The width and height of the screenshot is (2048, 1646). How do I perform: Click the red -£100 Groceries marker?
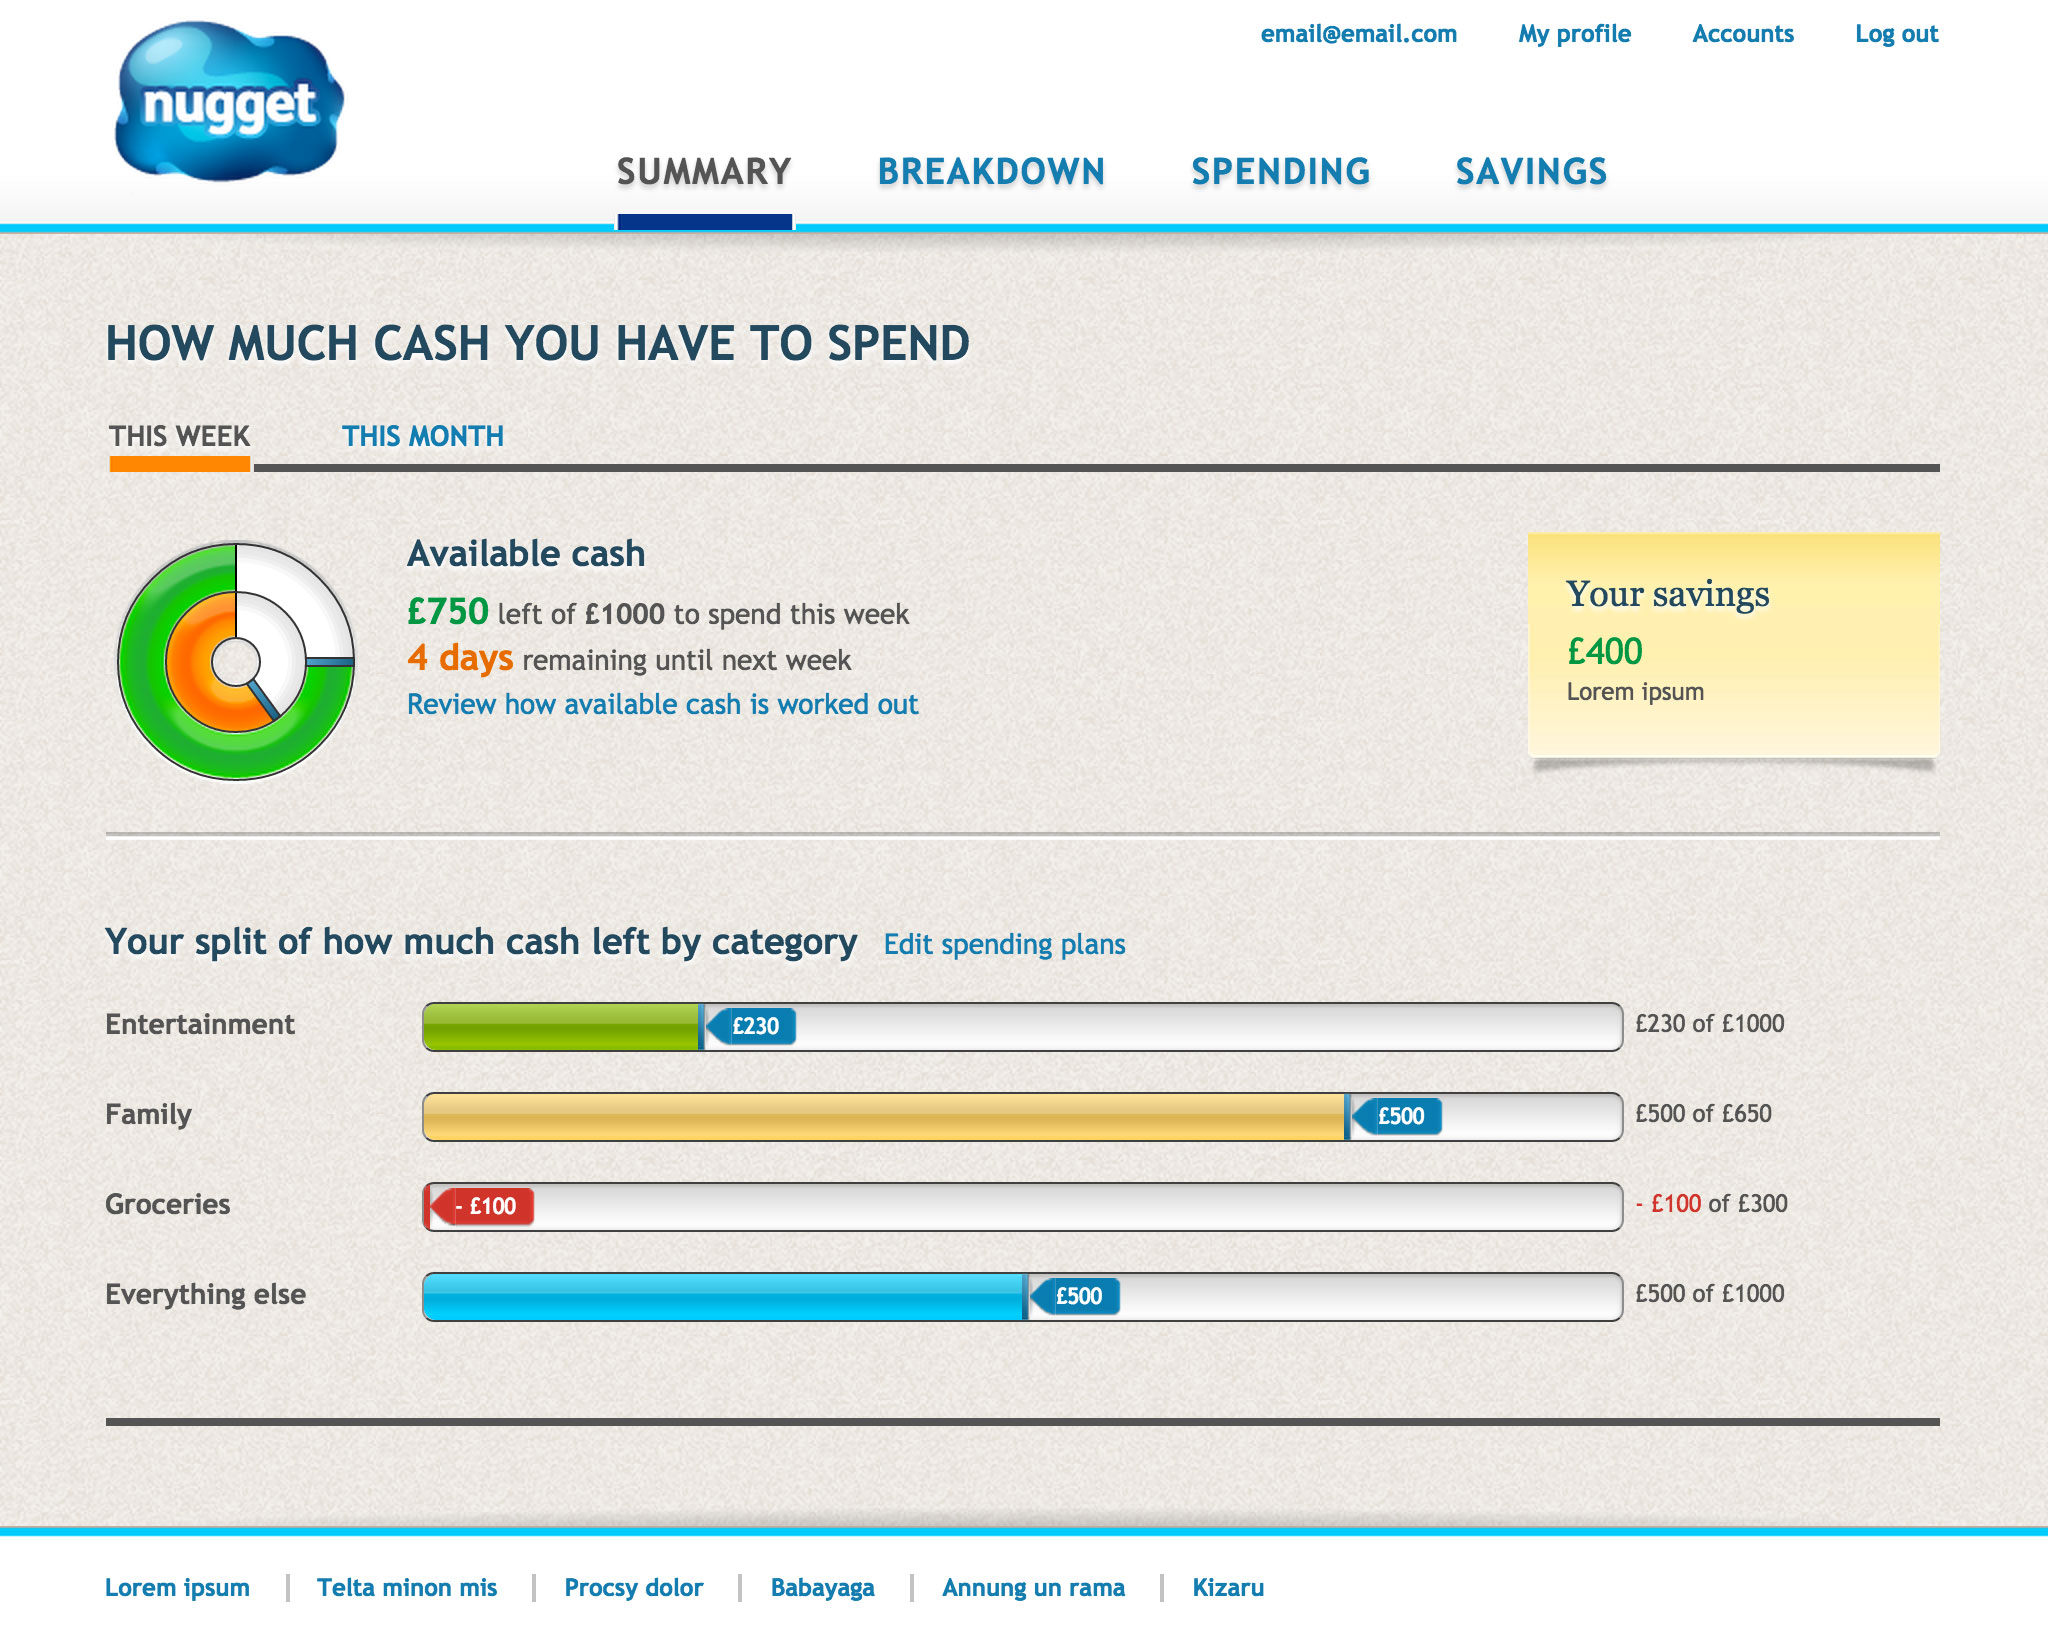[483, 1206]
